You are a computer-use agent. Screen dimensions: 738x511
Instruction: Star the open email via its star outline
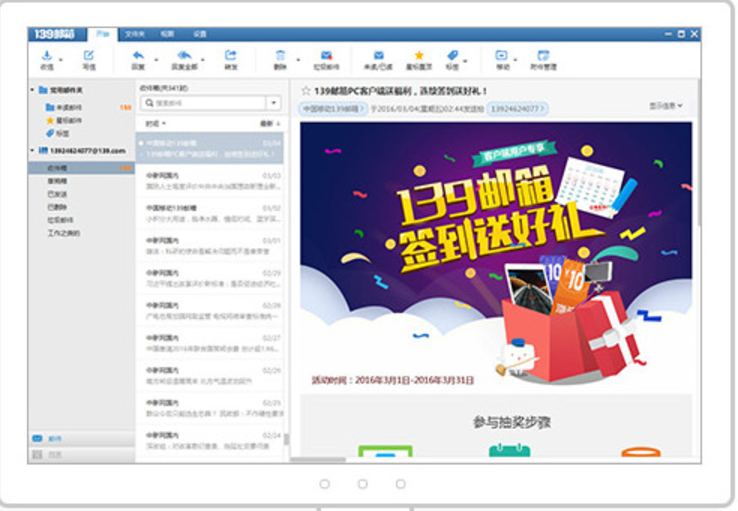point(306,90)
